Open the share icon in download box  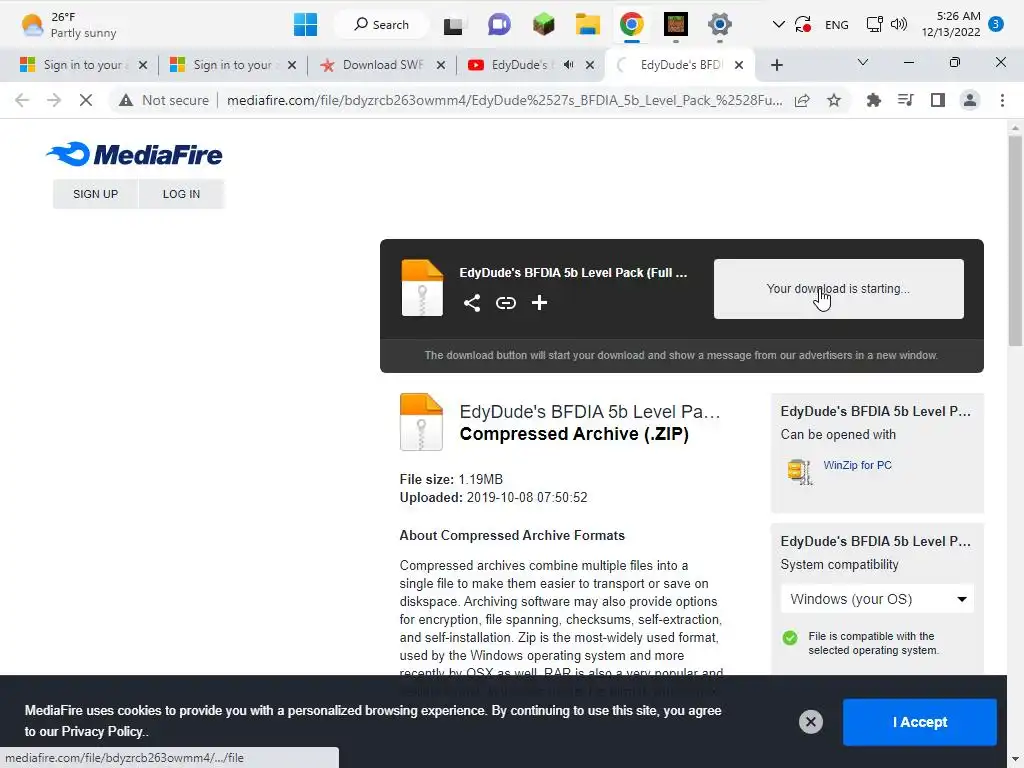[472, 303]
